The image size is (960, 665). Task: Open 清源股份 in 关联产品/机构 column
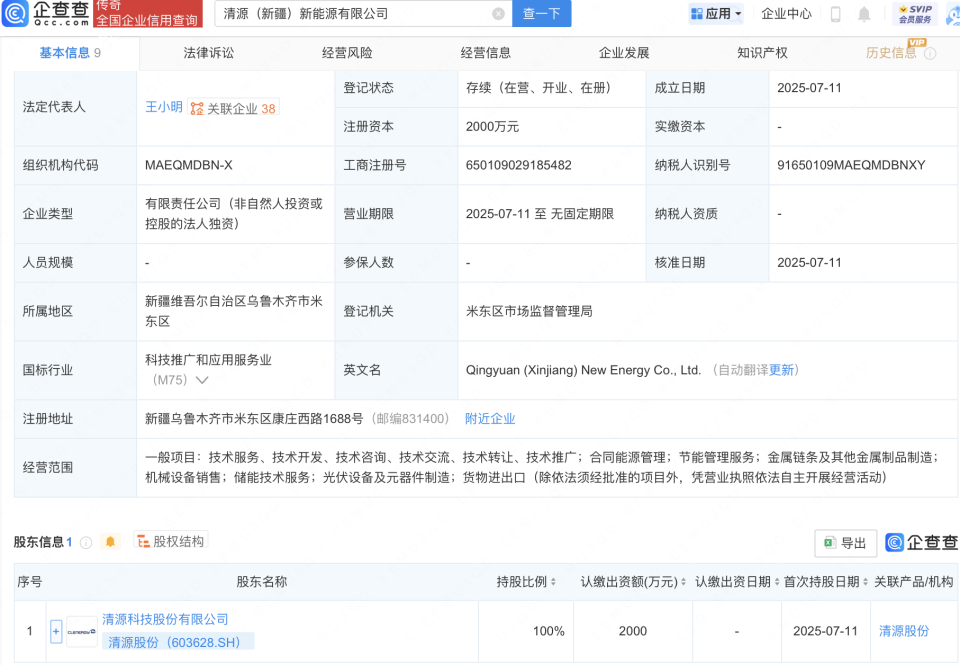click(904, 631)
